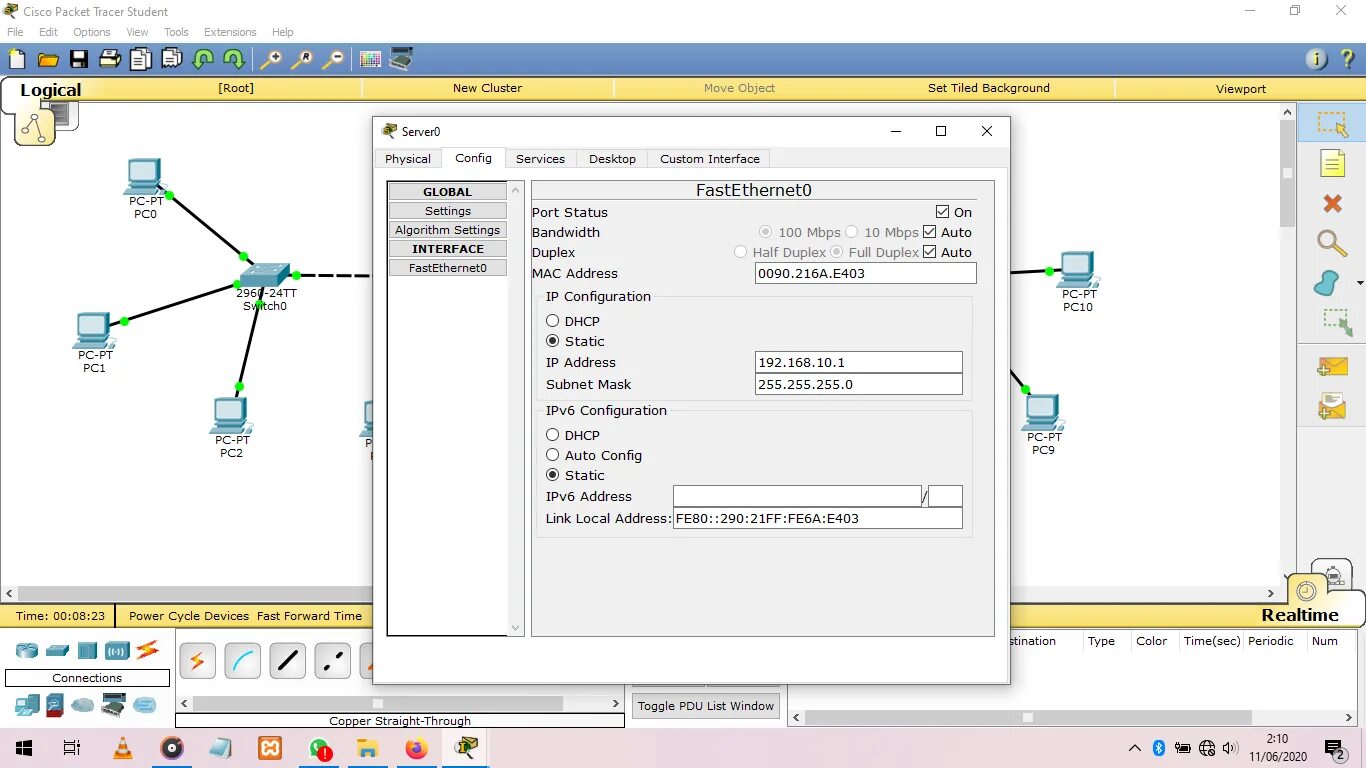The height and width of the screenshot is (768, 1366).
Task: Zoom out of the workspace
Action: click(x=333, y=59)
